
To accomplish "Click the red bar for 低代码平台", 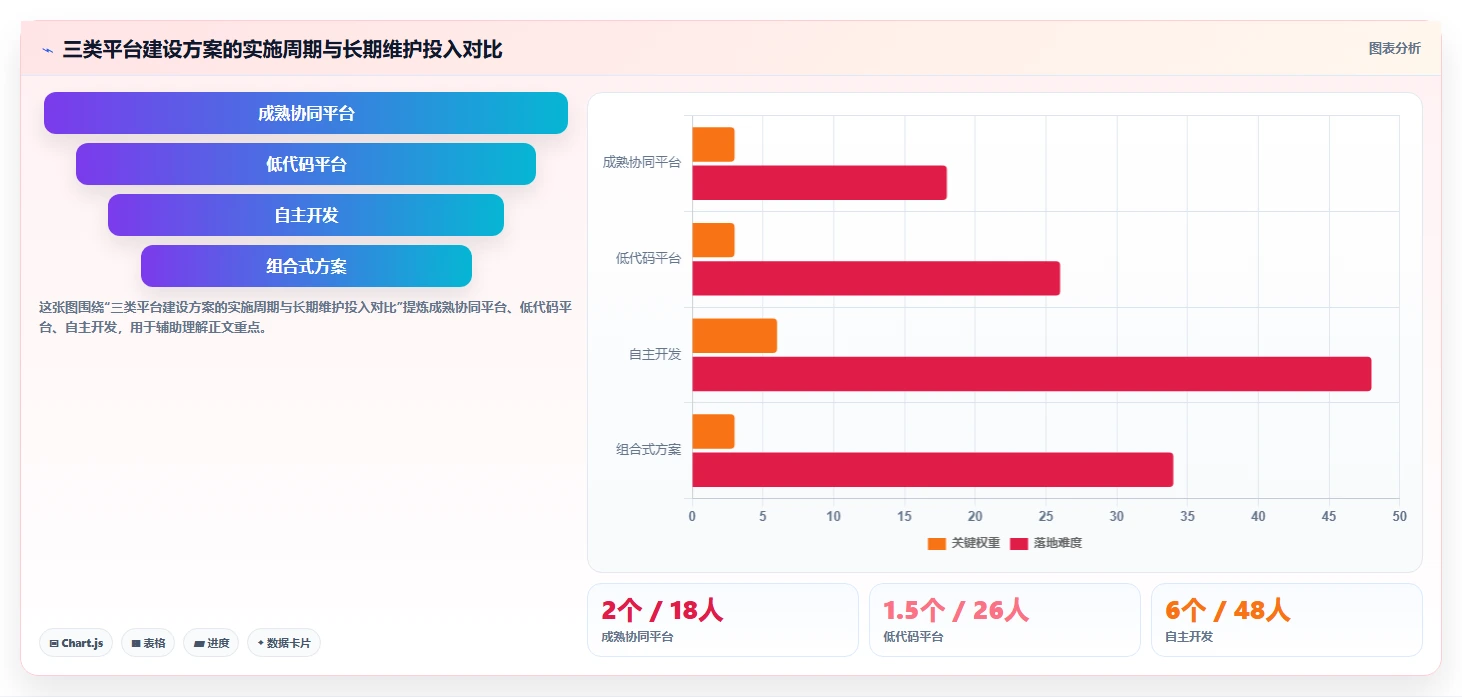I will click(876, 278).
